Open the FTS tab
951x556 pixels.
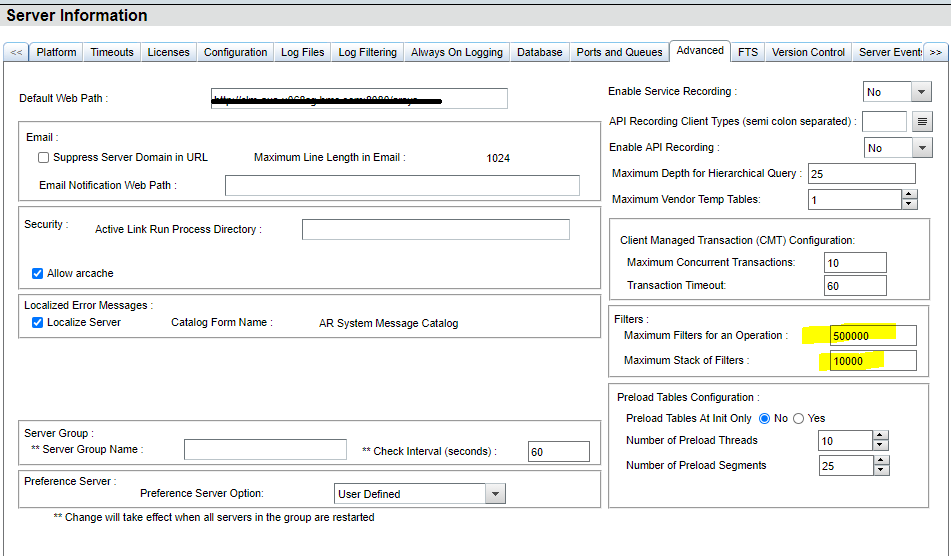point(748,52)
